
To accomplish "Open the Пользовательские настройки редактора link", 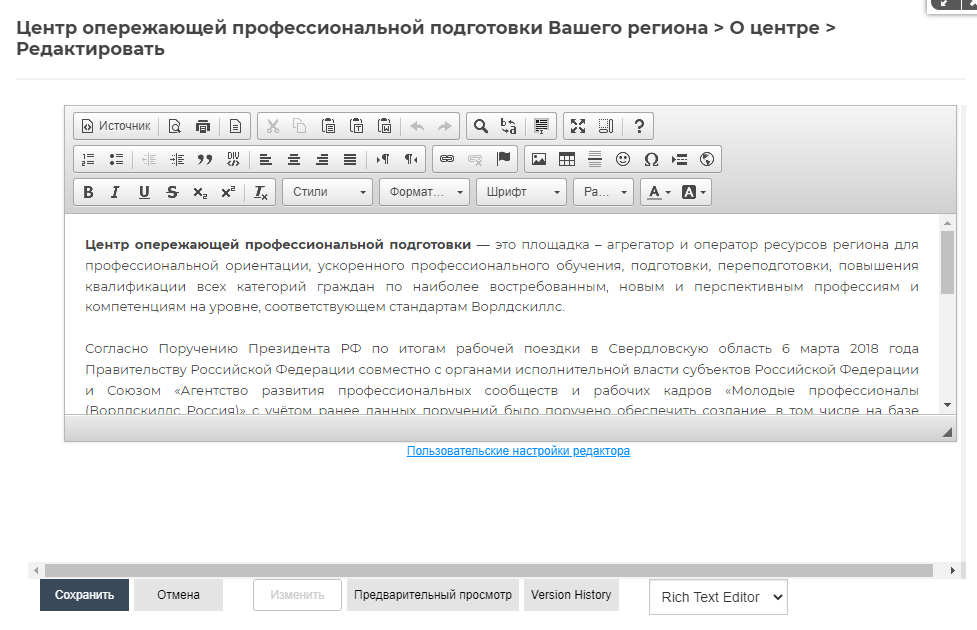I will tap(518, 451).
